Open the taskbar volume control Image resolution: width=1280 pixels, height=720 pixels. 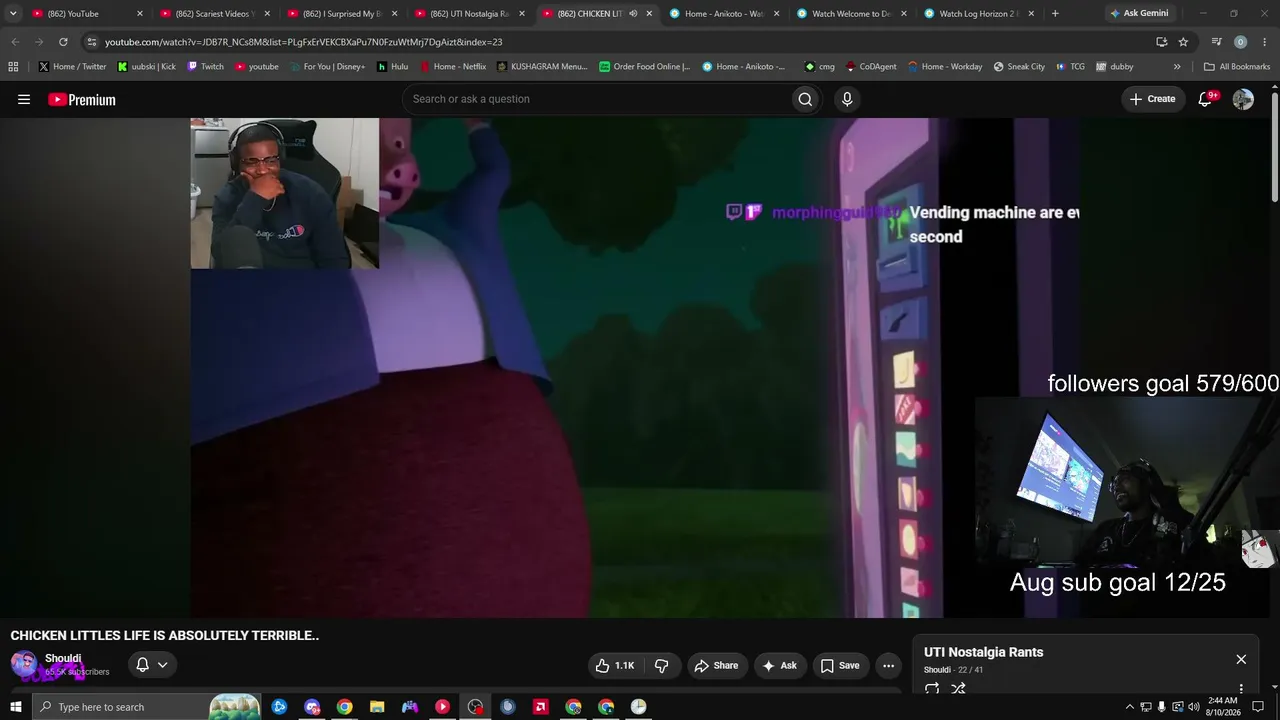(1193, 707)
